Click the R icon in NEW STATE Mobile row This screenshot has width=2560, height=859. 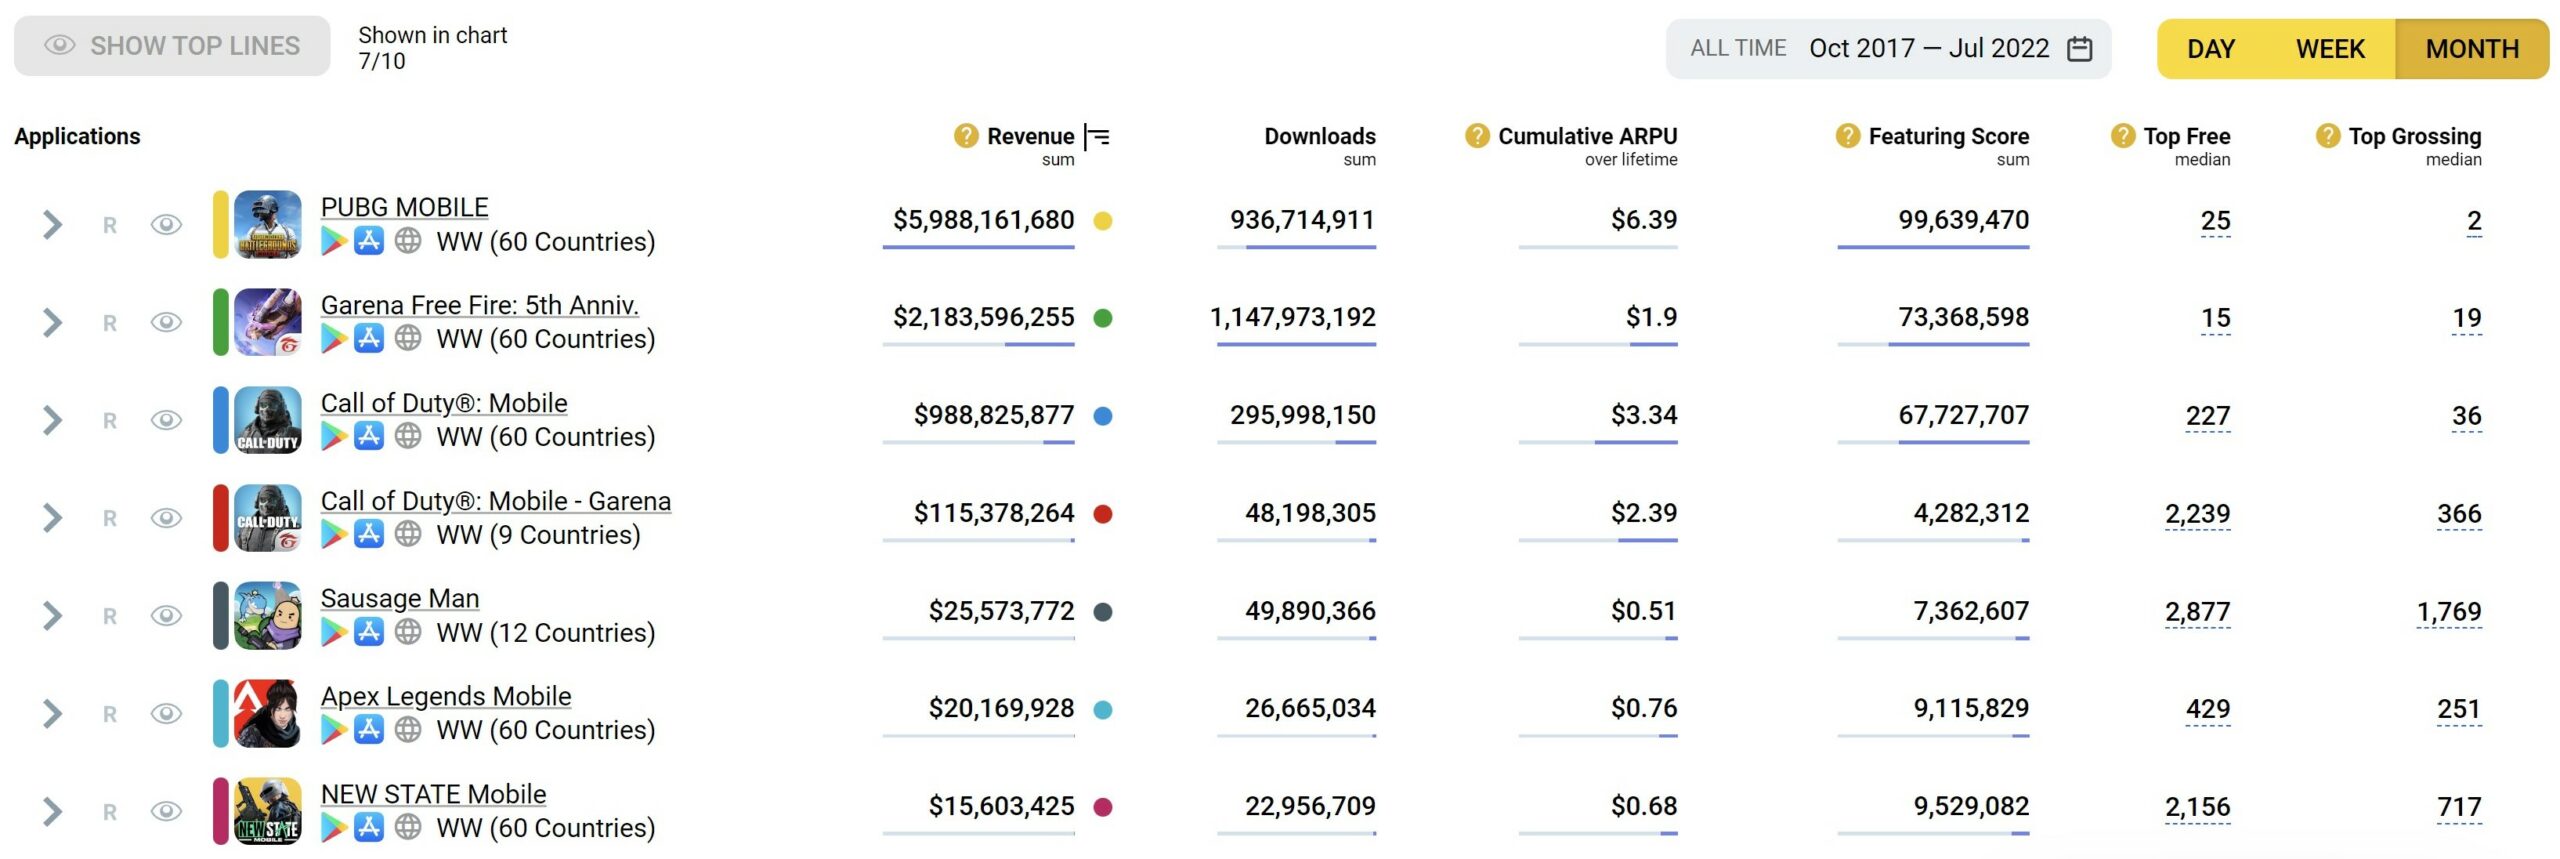110,813
